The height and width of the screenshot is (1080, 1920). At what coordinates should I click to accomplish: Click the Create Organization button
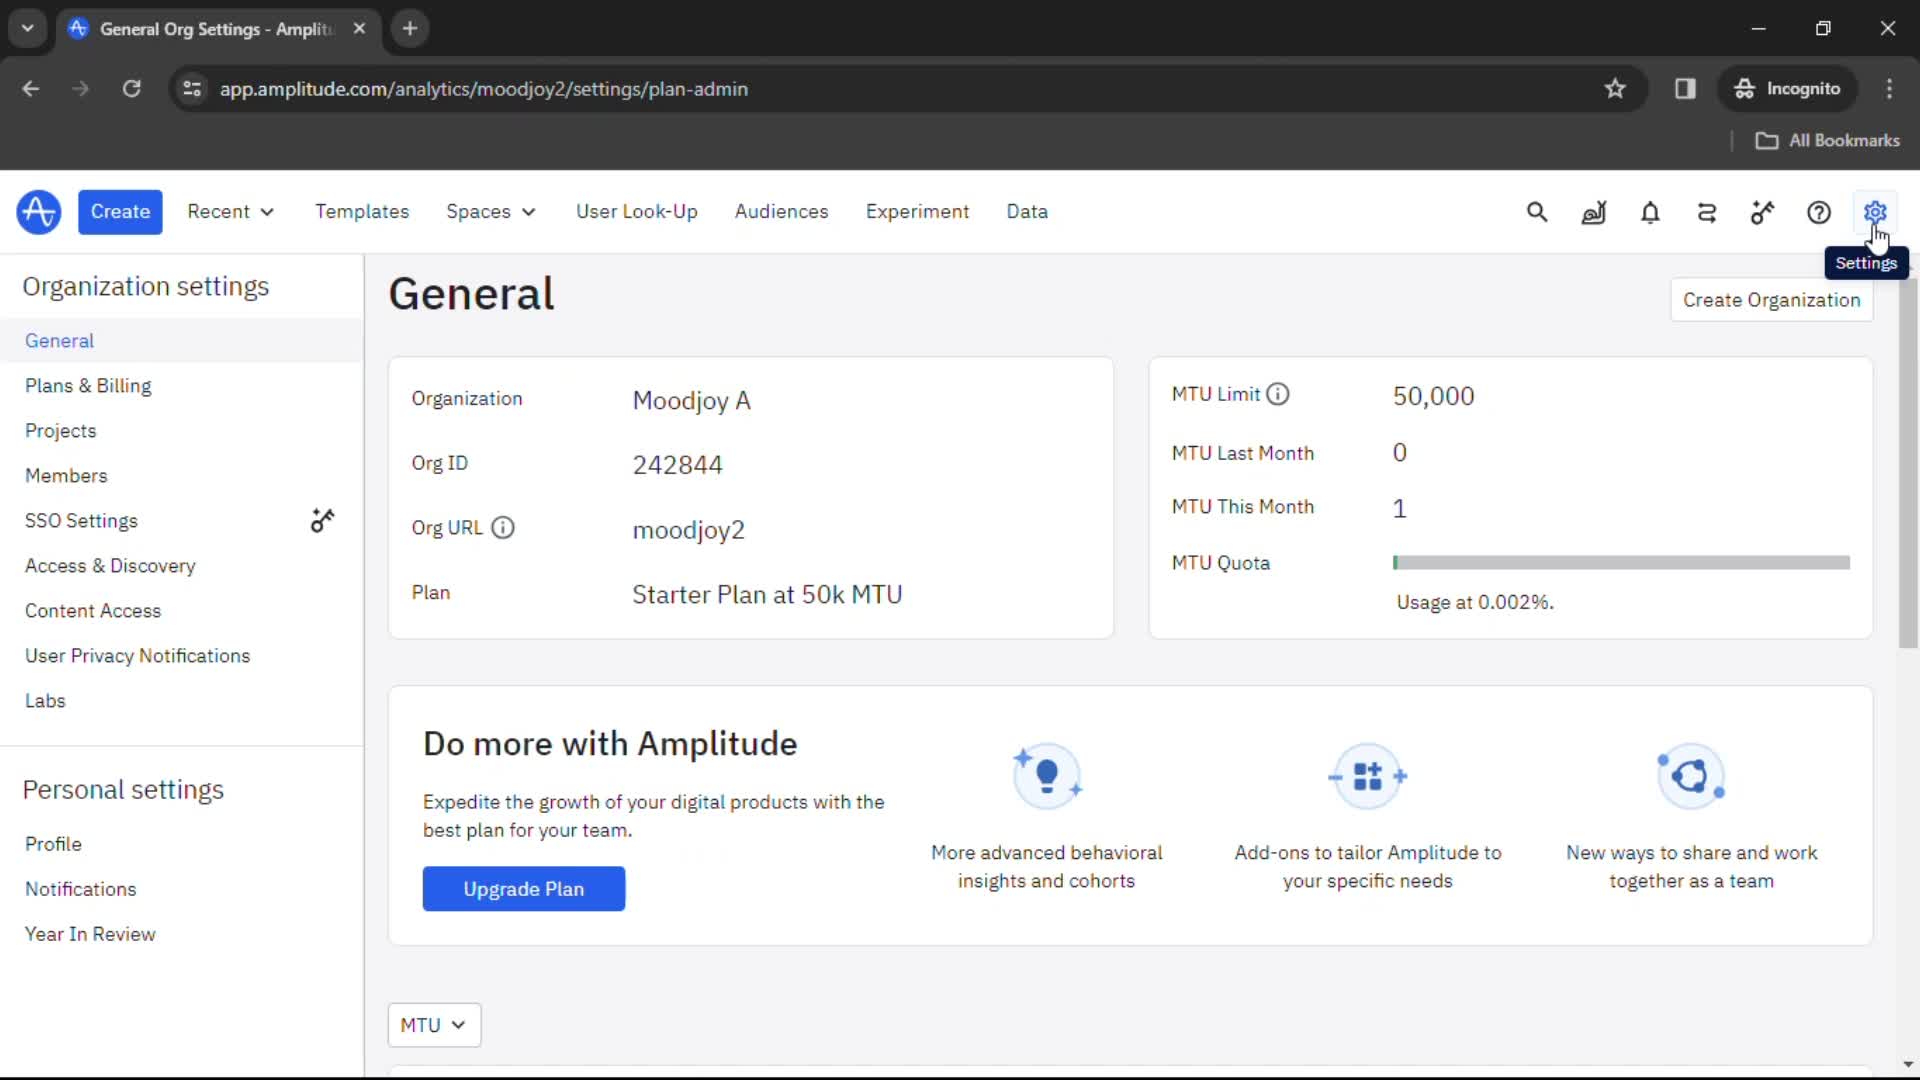click(x=1771, y=299)
